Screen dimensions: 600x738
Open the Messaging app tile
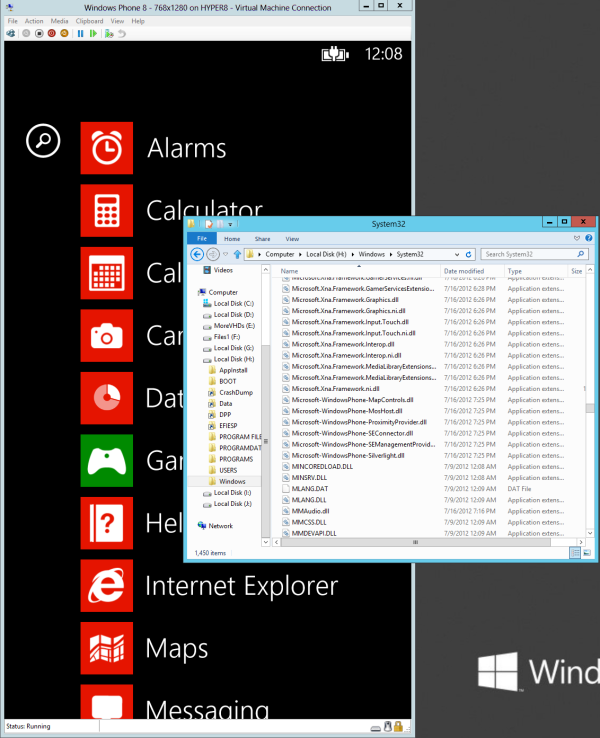click(106, 702)
